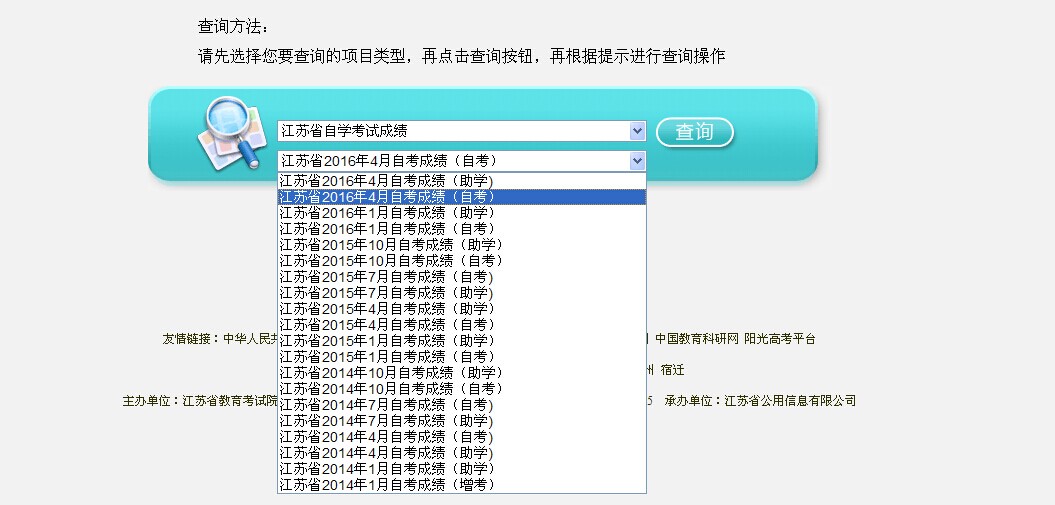Click the 查询方法： heading text
The height and width of the screenshot is (505, 1055).
click(233, 27)
